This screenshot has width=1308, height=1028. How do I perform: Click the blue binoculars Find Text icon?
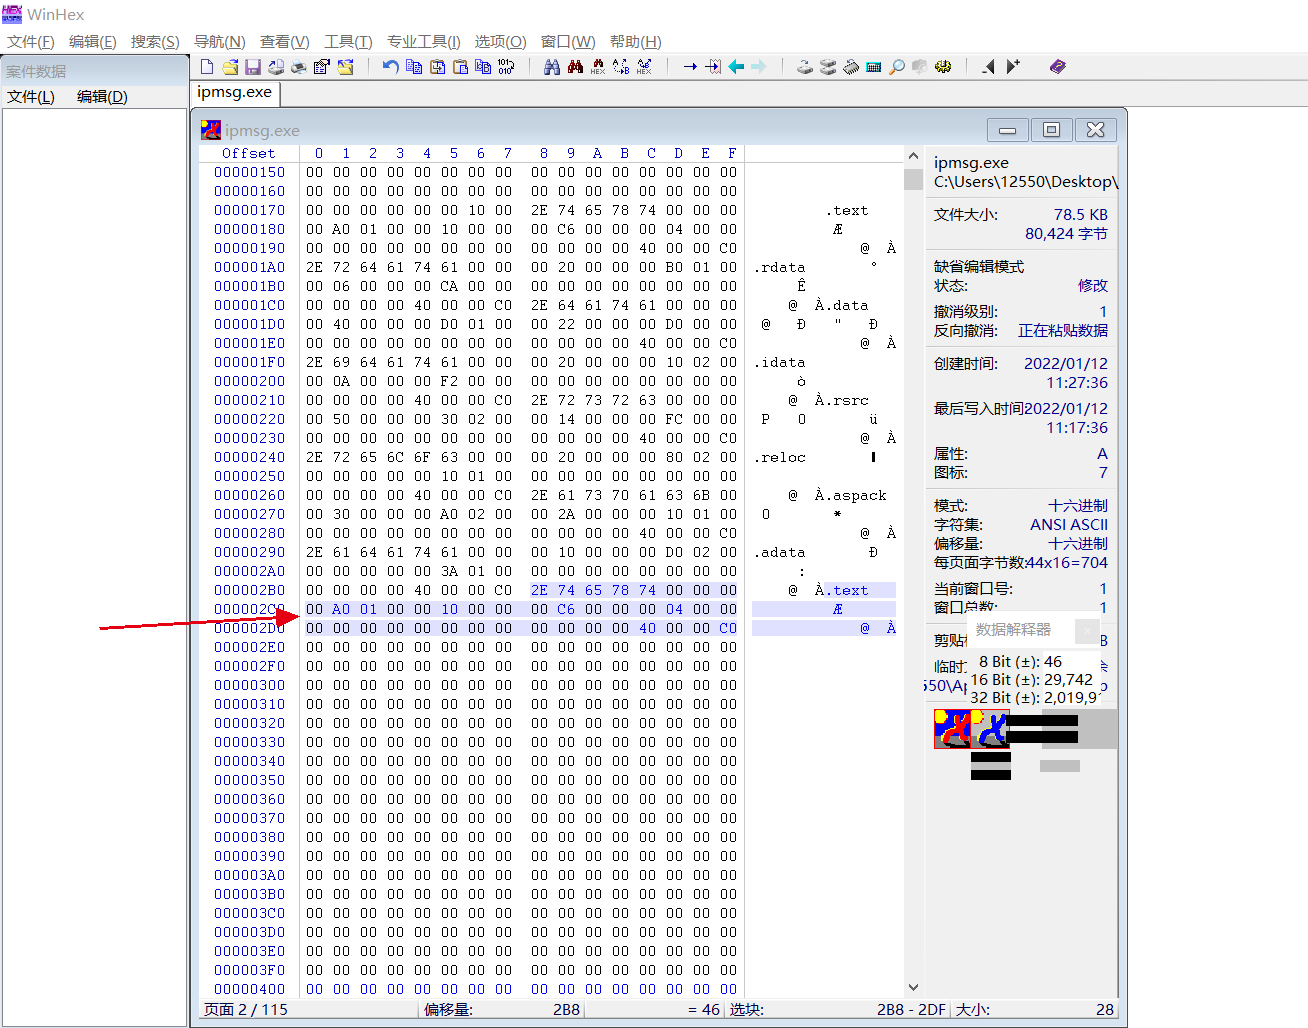(x=552, y=67)
